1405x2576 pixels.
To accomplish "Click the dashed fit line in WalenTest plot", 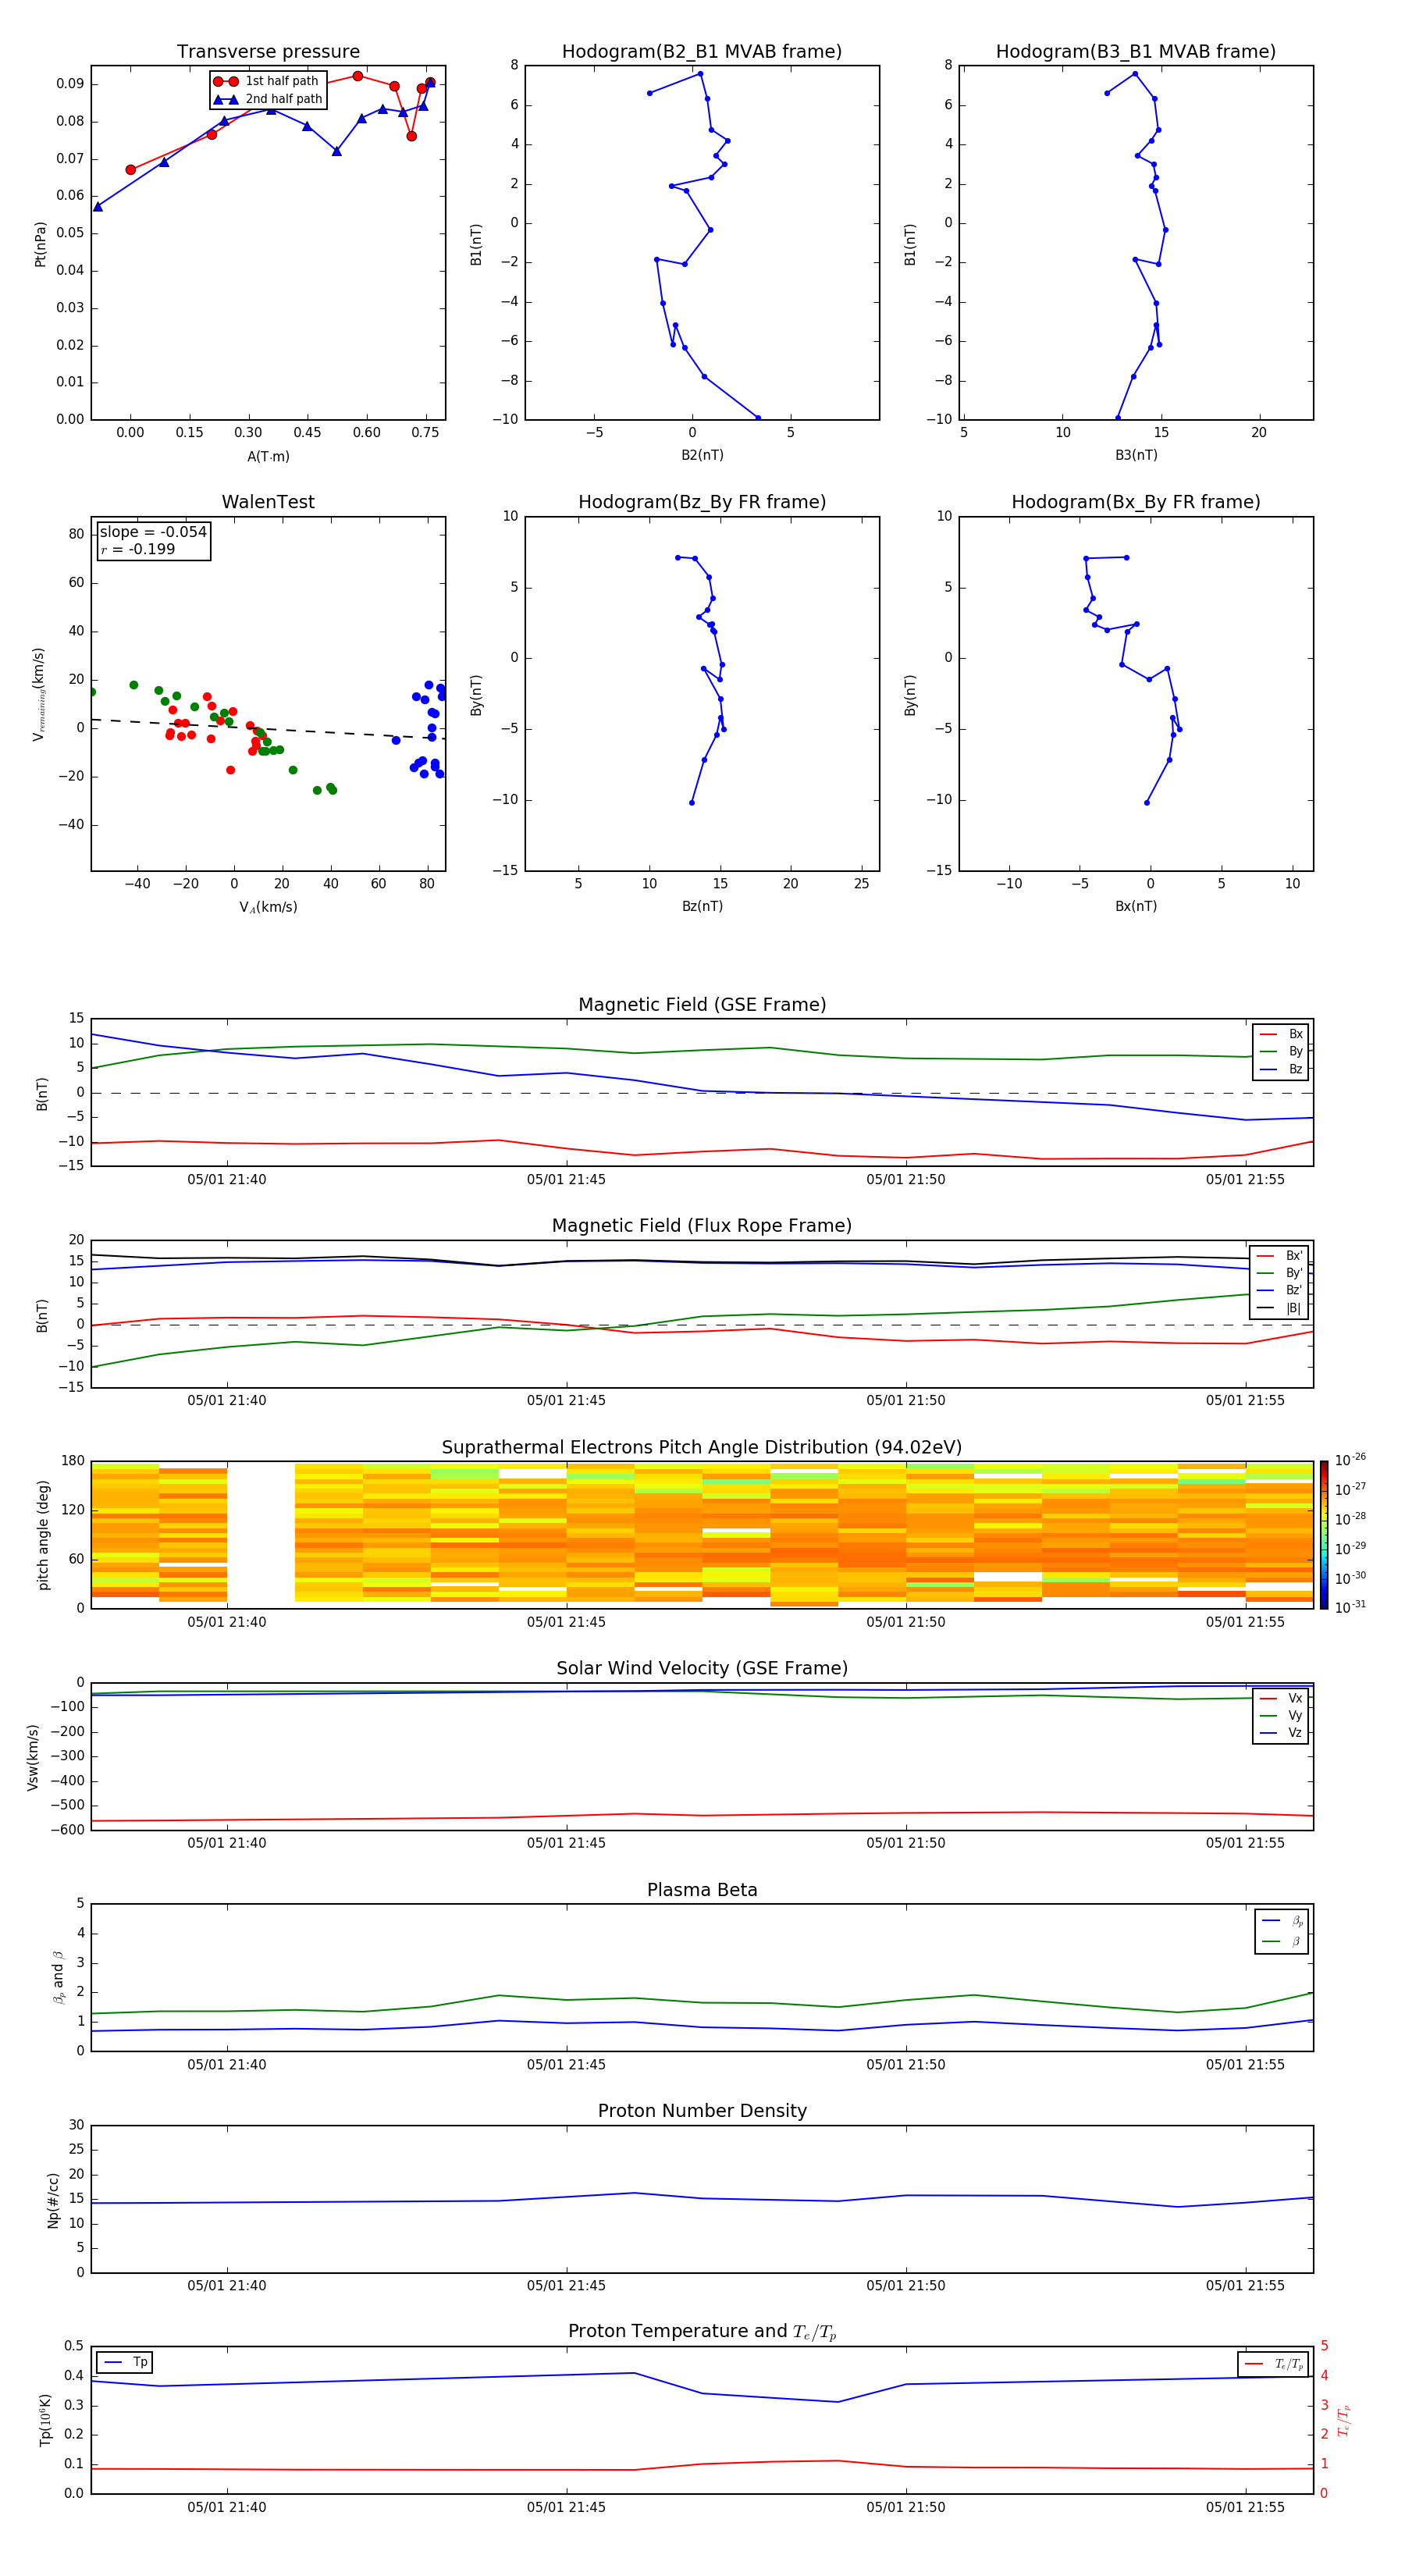I will coord(268,729).
